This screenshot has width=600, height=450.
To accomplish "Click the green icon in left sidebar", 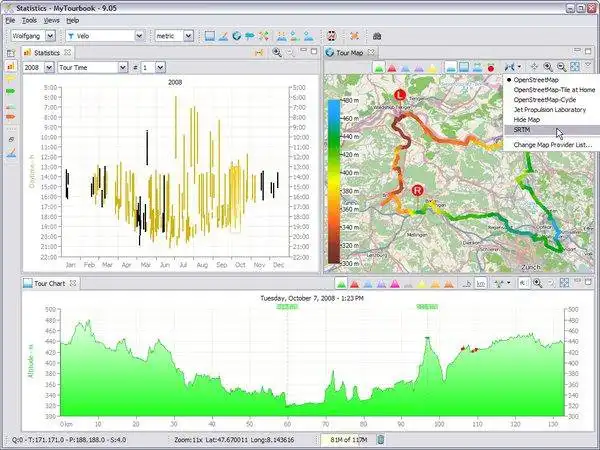I will click(x=11, y=91).
